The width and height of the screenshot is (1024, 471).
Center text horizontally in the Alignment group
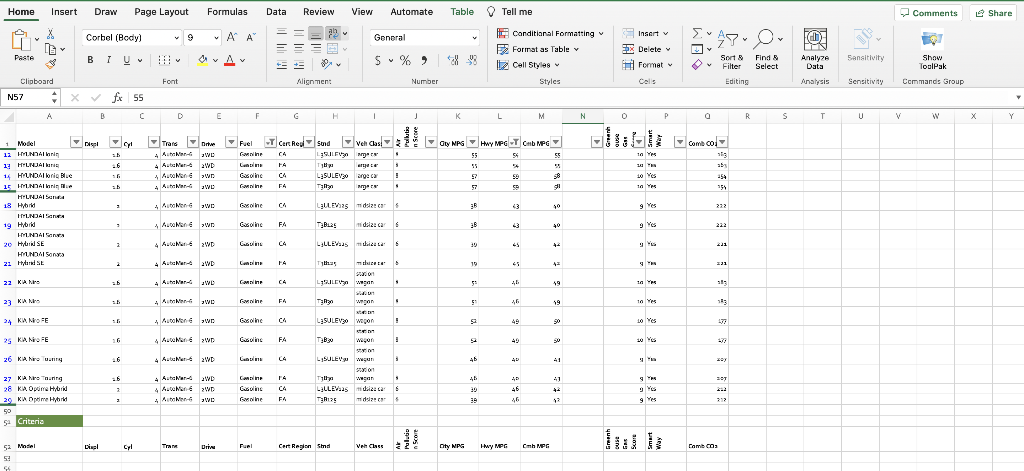pyautogui.click(x=298, y=48)
